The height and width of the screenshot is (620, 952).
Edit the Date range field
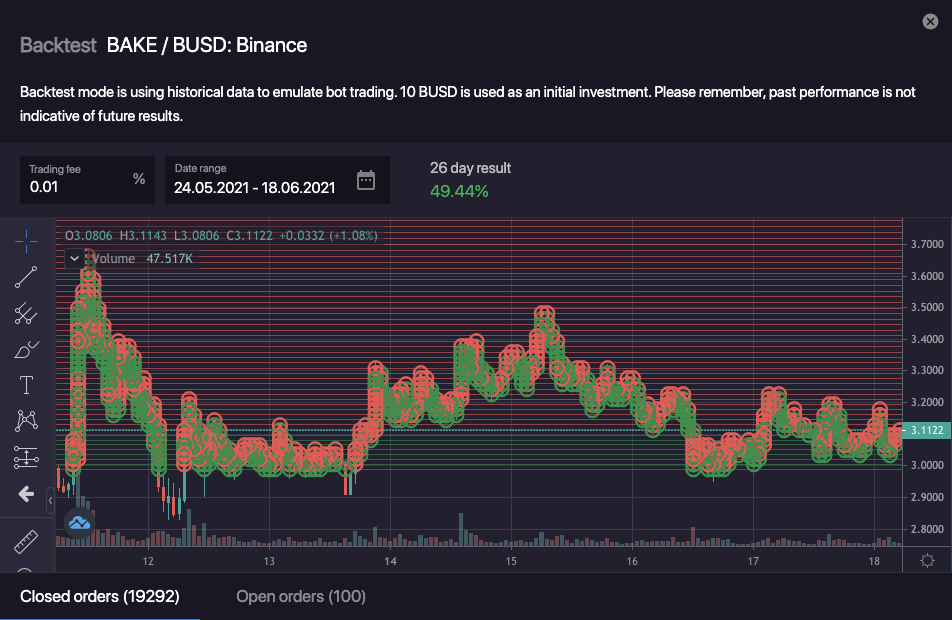pyautogui.click(x=277, y=180)
